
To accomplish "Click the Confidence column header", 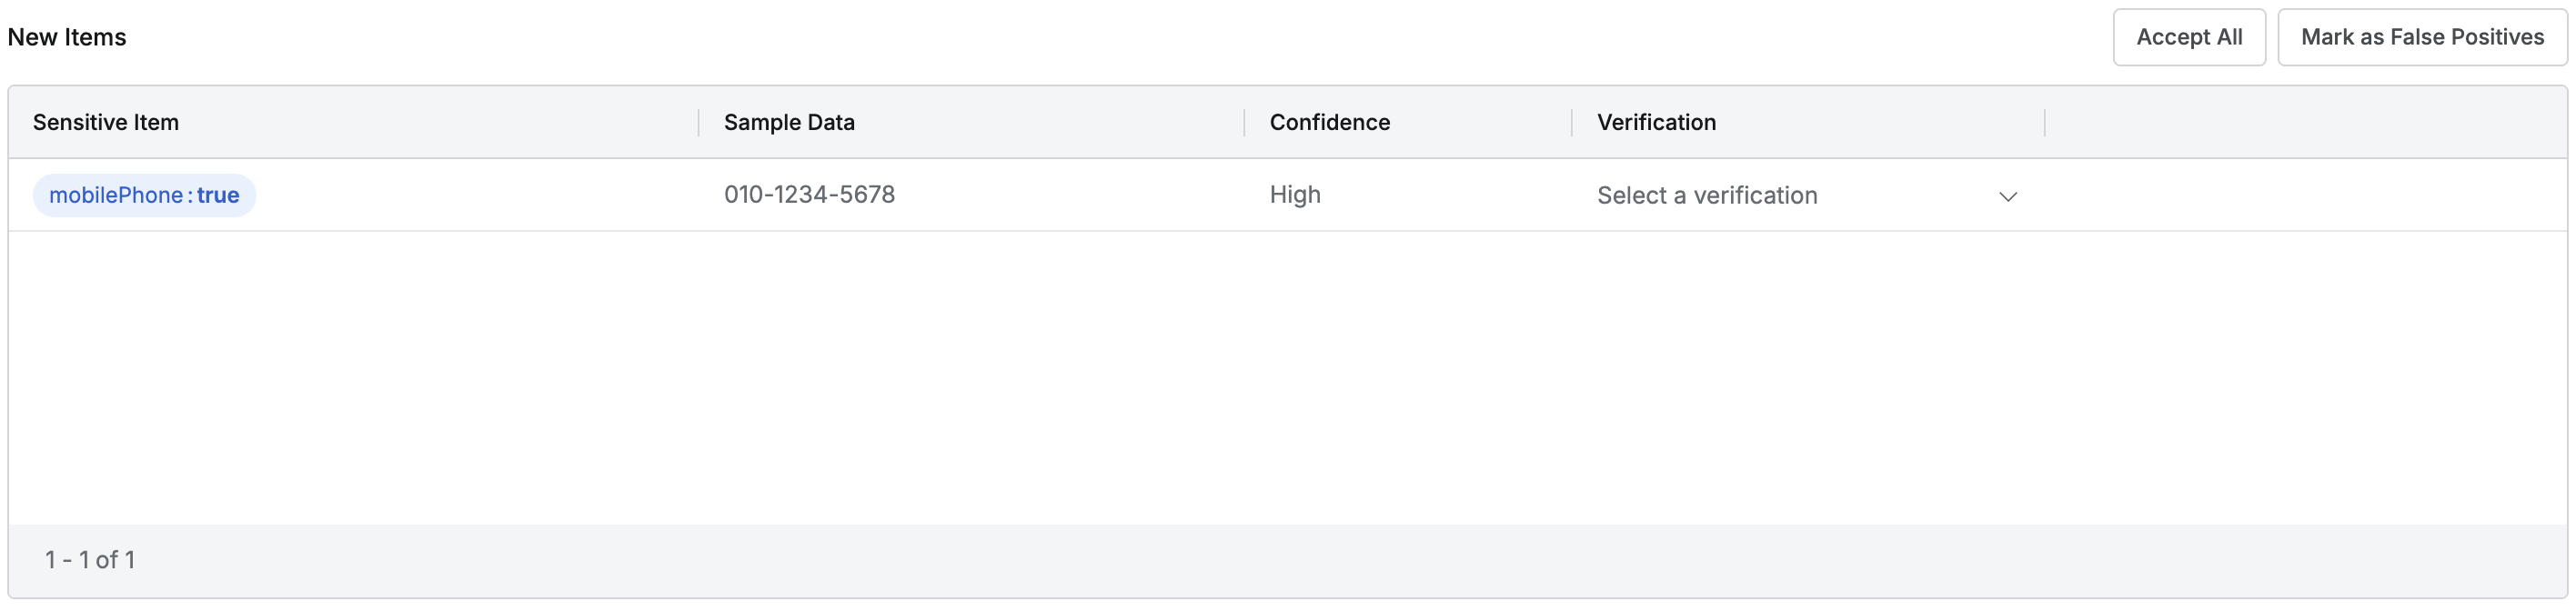I will pos(1329,122).
